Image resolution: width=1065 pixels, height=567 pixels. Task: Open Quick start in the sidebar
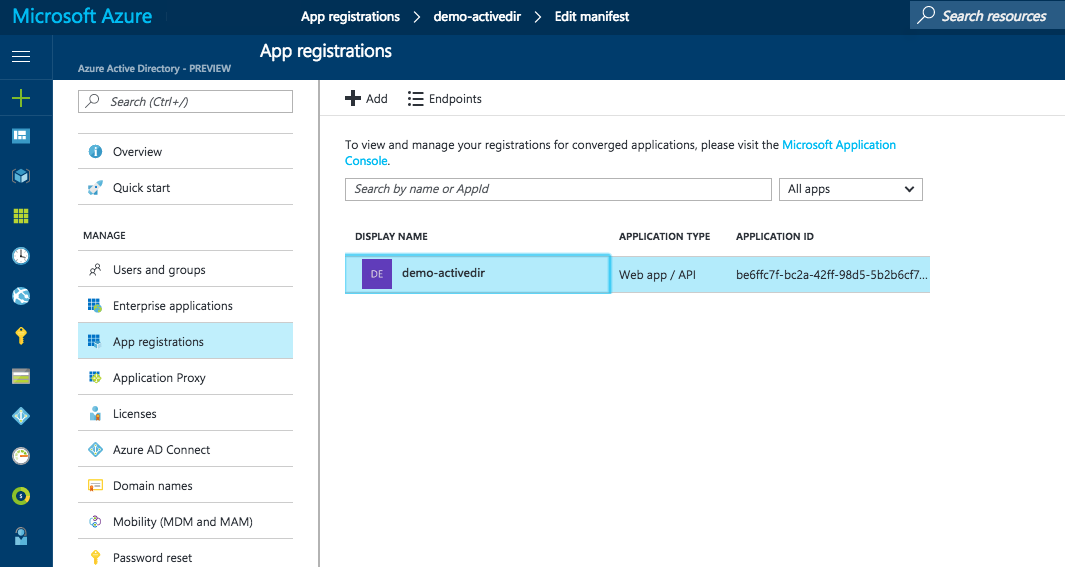point(185,187)
